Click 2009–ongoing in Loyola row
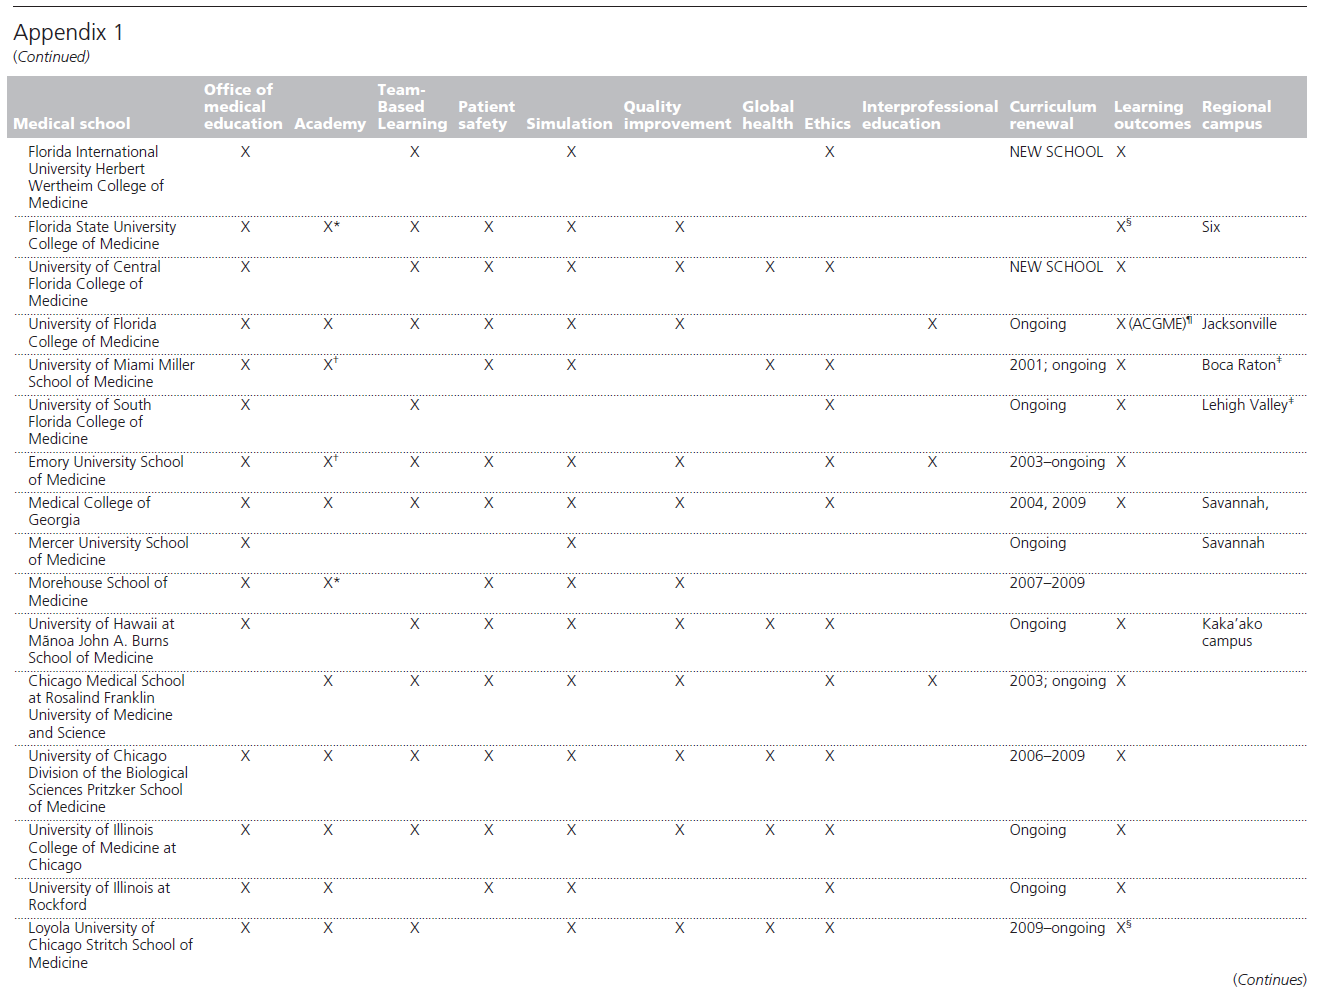Image resolution: width=1319 pixels, height=989 pixels. point(1057,928)
